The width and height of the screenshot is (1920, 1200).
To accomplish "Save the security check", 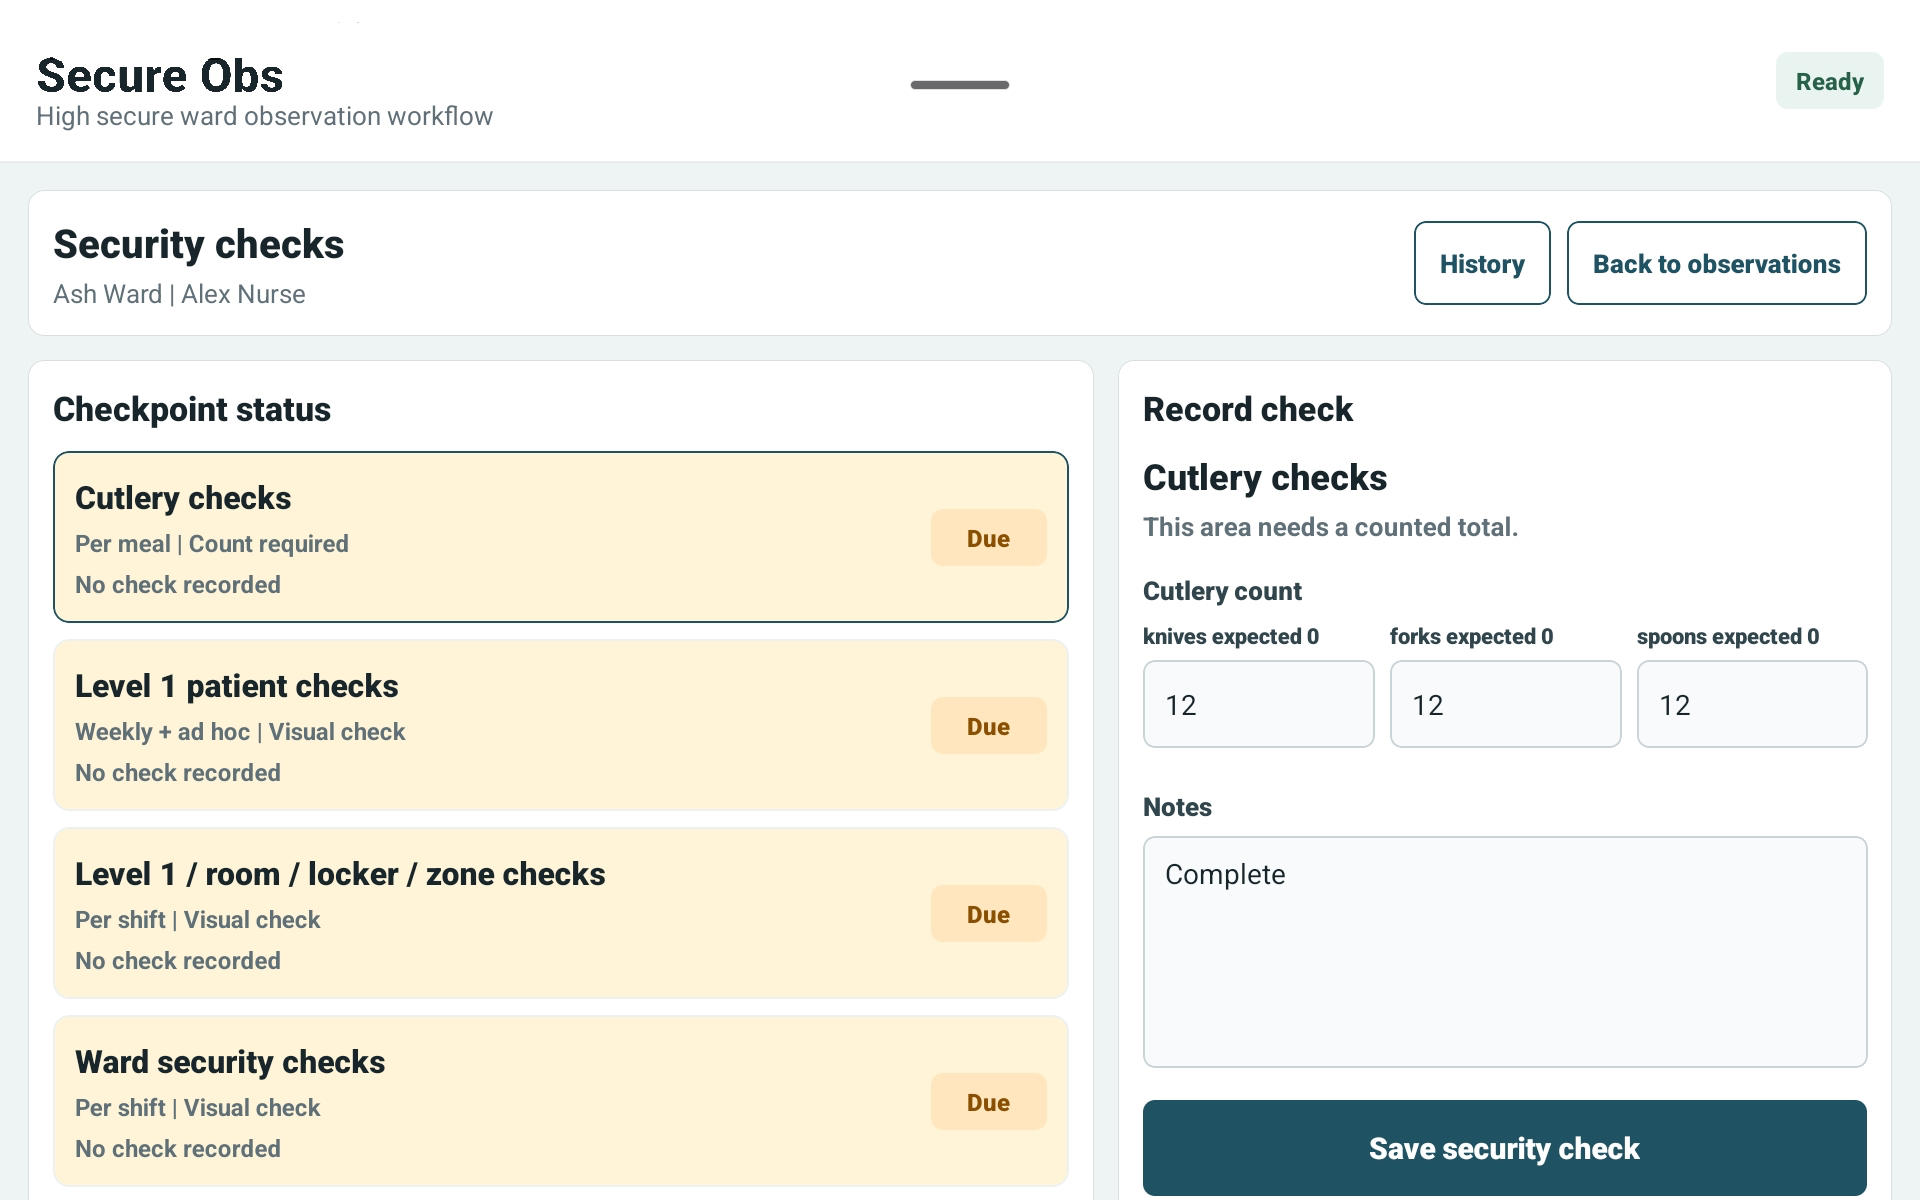I will pyautogui.click(x=1504, y=1148).
